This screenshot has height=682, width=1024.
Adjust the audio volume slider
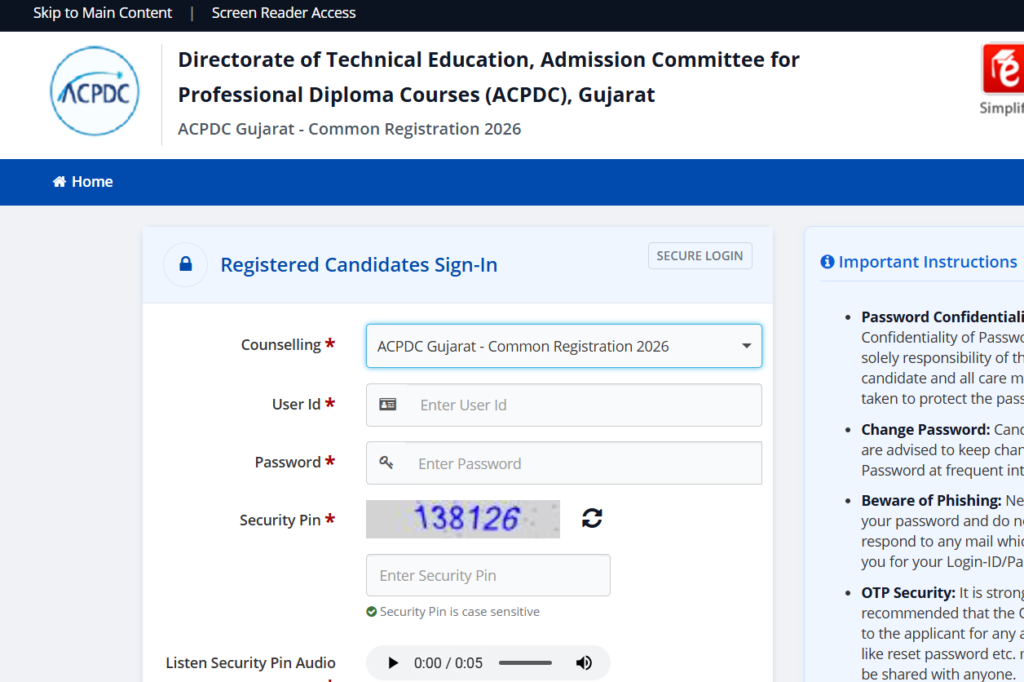[x=525, y=663]
